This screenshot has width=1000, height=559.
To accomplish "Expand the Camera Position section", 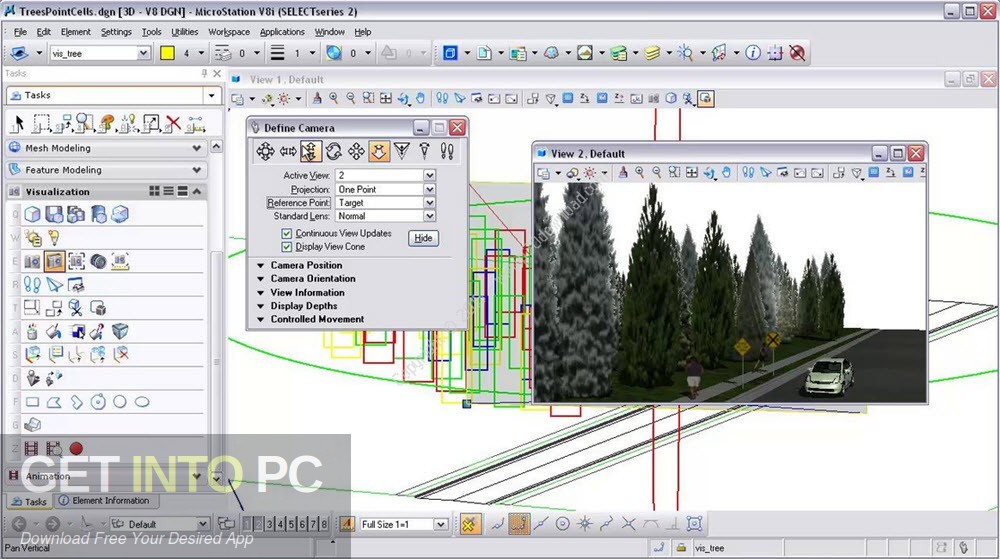I will [260, 265].
